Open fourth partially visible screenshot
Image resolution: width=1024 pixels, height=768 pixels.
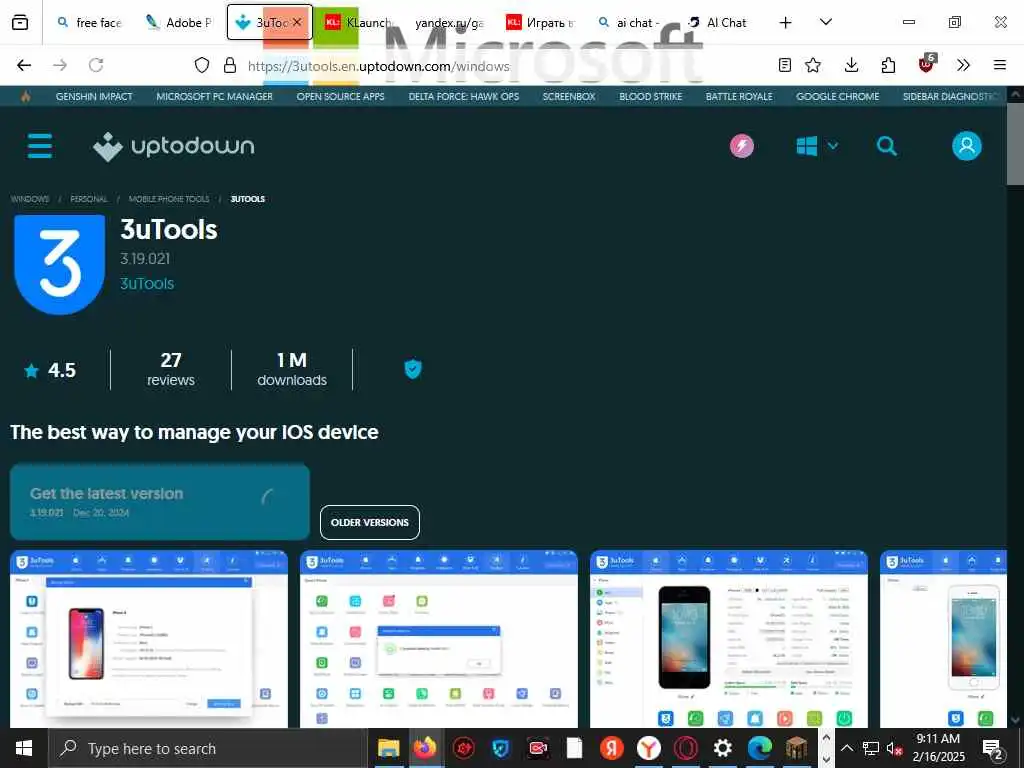click(x=943, y=639)
